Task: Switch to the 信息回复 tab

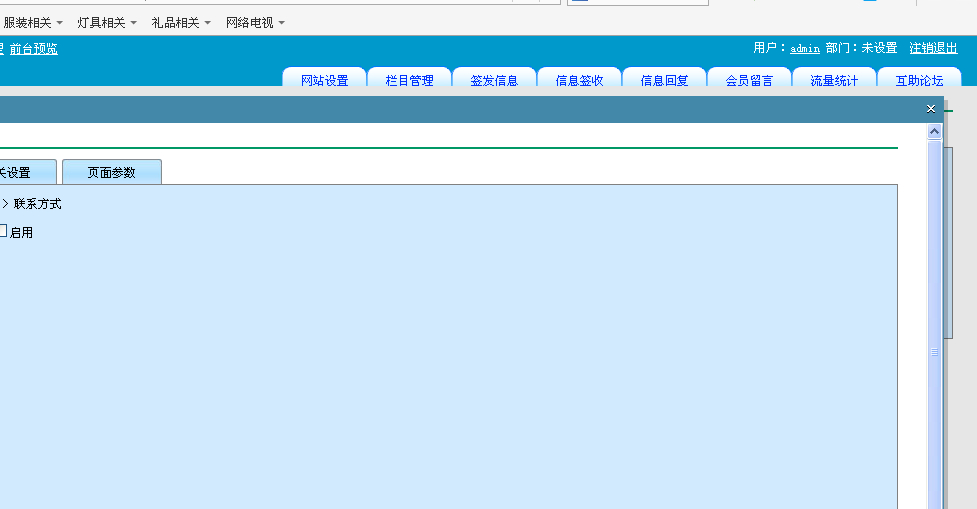Action: [665, 80]
